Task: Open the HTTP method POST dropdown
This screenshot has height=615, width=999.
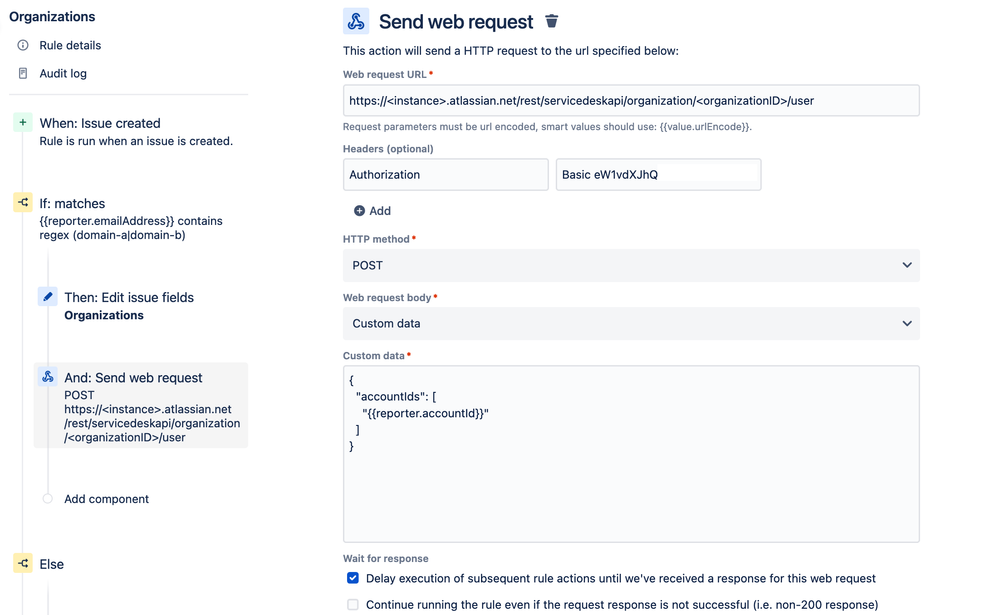Action: [631, 265]
